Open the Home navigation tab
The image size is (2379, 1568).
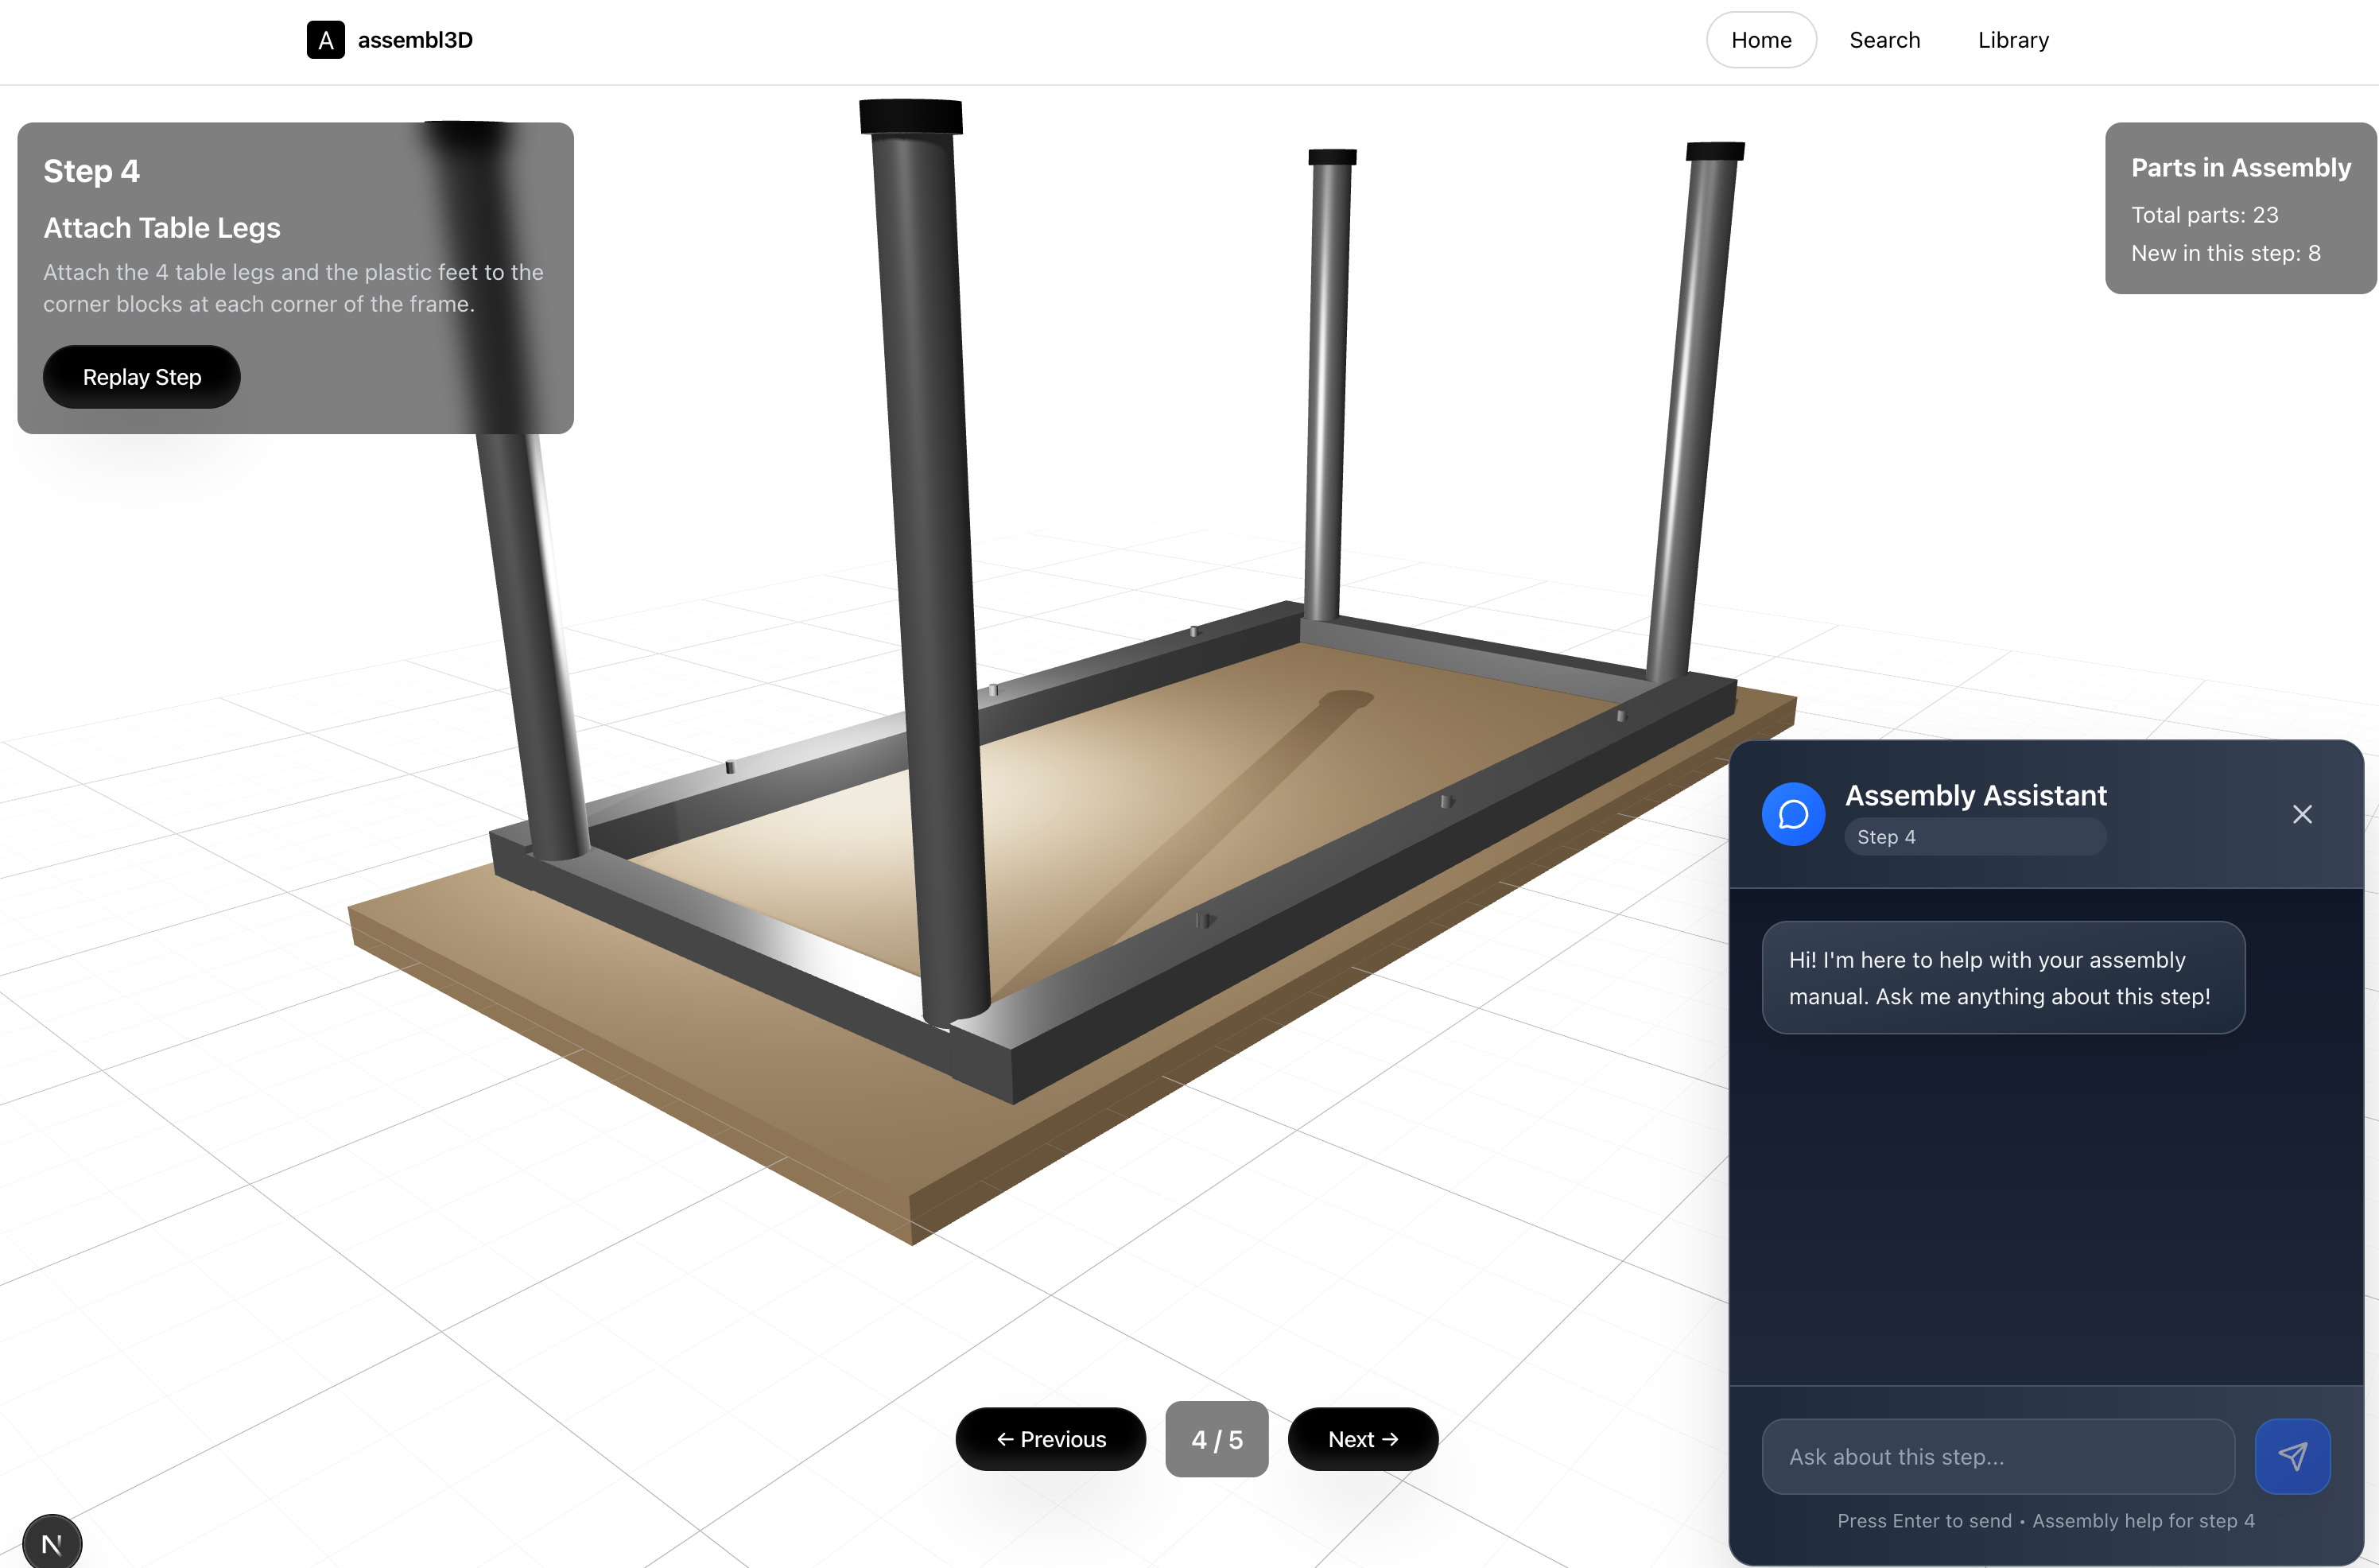(x=1760, y=40)
